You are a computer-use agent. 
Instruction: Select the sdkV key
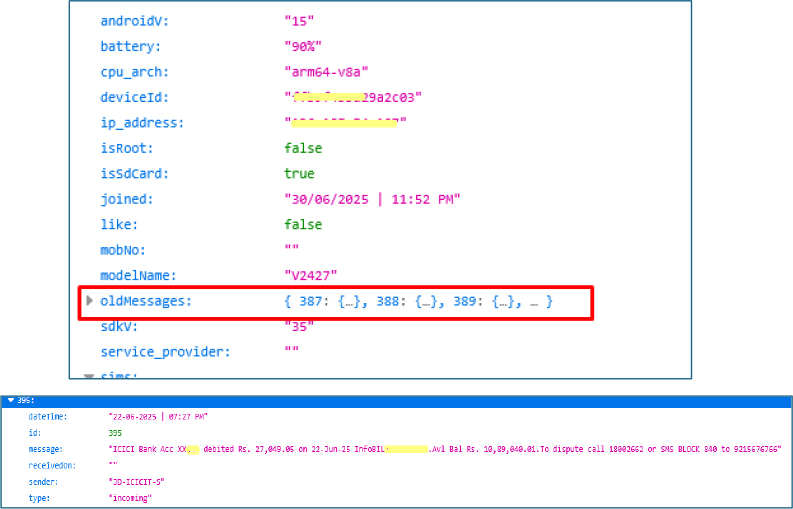[121, 326]
